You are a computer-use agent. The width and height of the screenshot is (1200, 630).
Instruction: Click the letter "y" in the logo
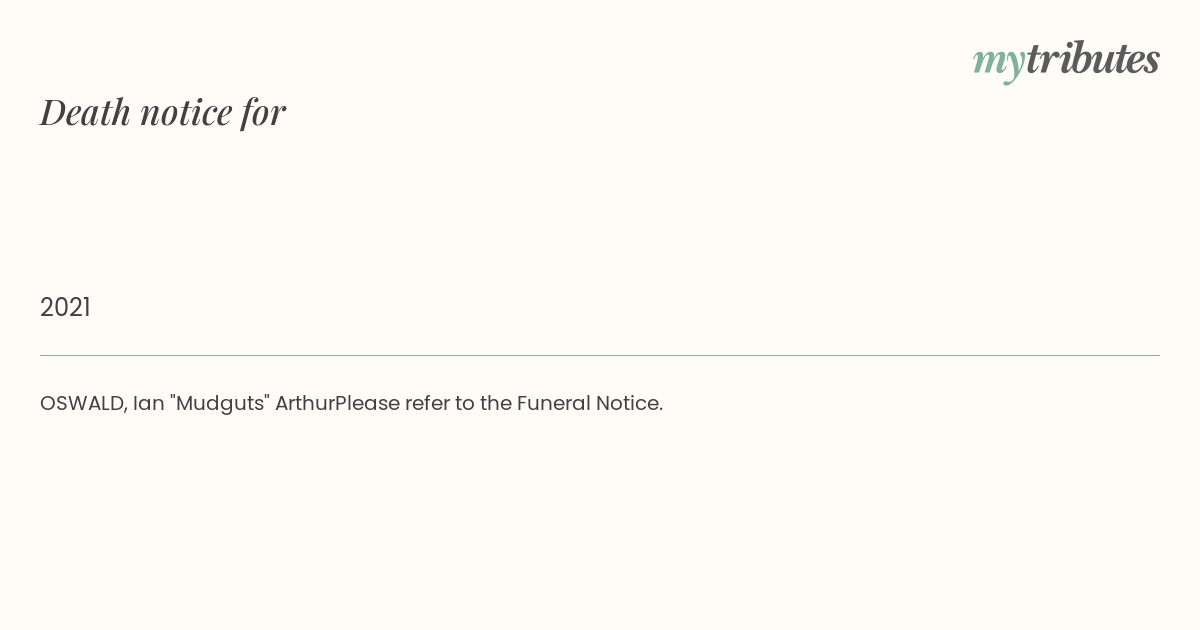pos(1014,64)
